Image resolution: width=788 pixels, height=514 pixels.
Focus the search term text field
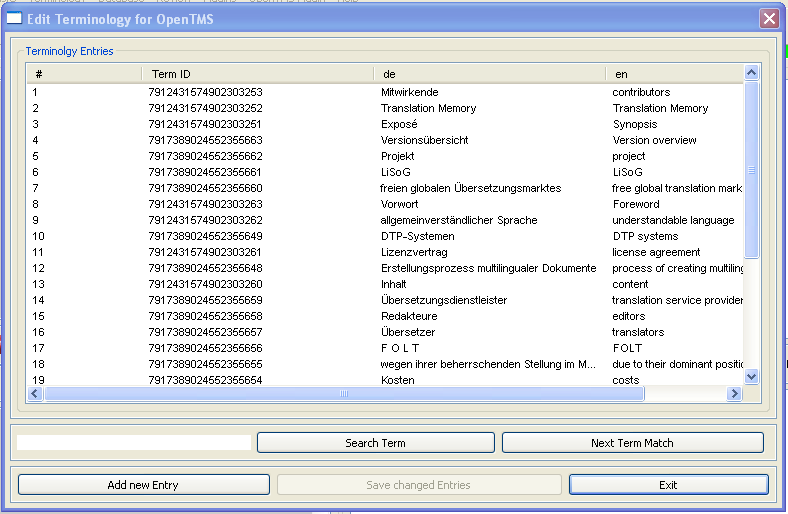[134, 443]
